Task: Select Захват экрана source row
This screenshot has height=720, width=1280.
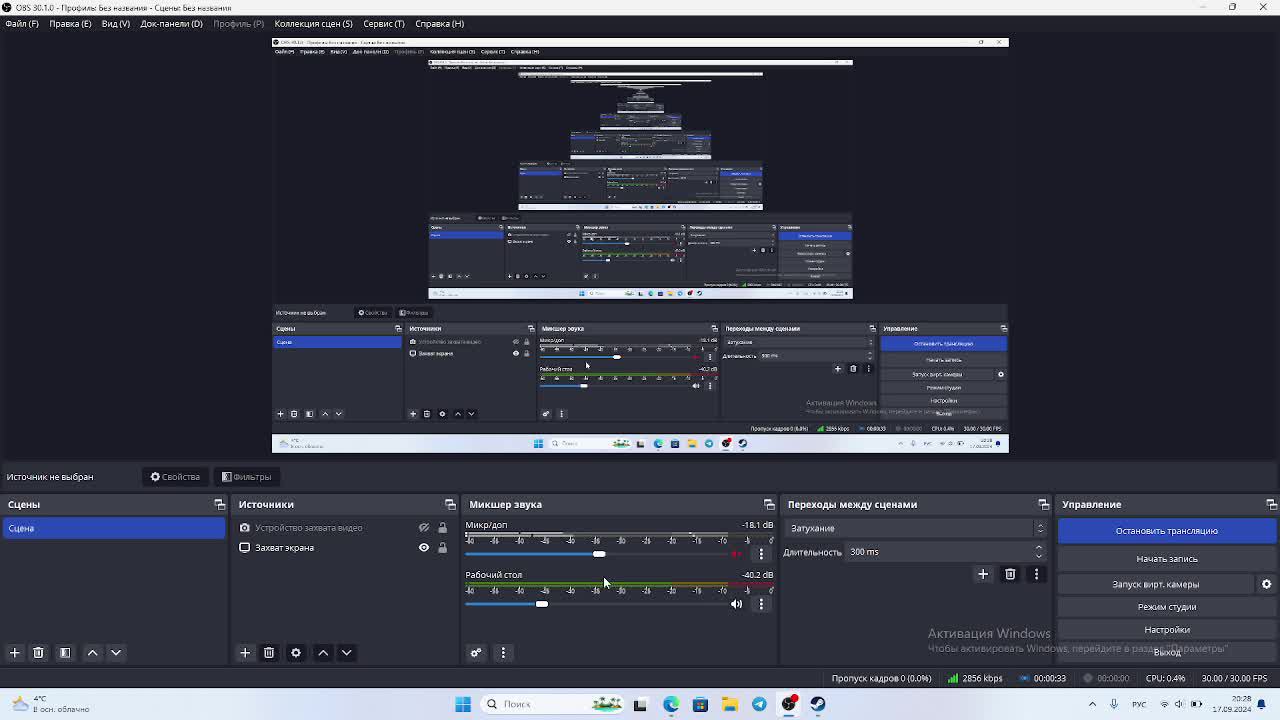Action: (343, 548)
